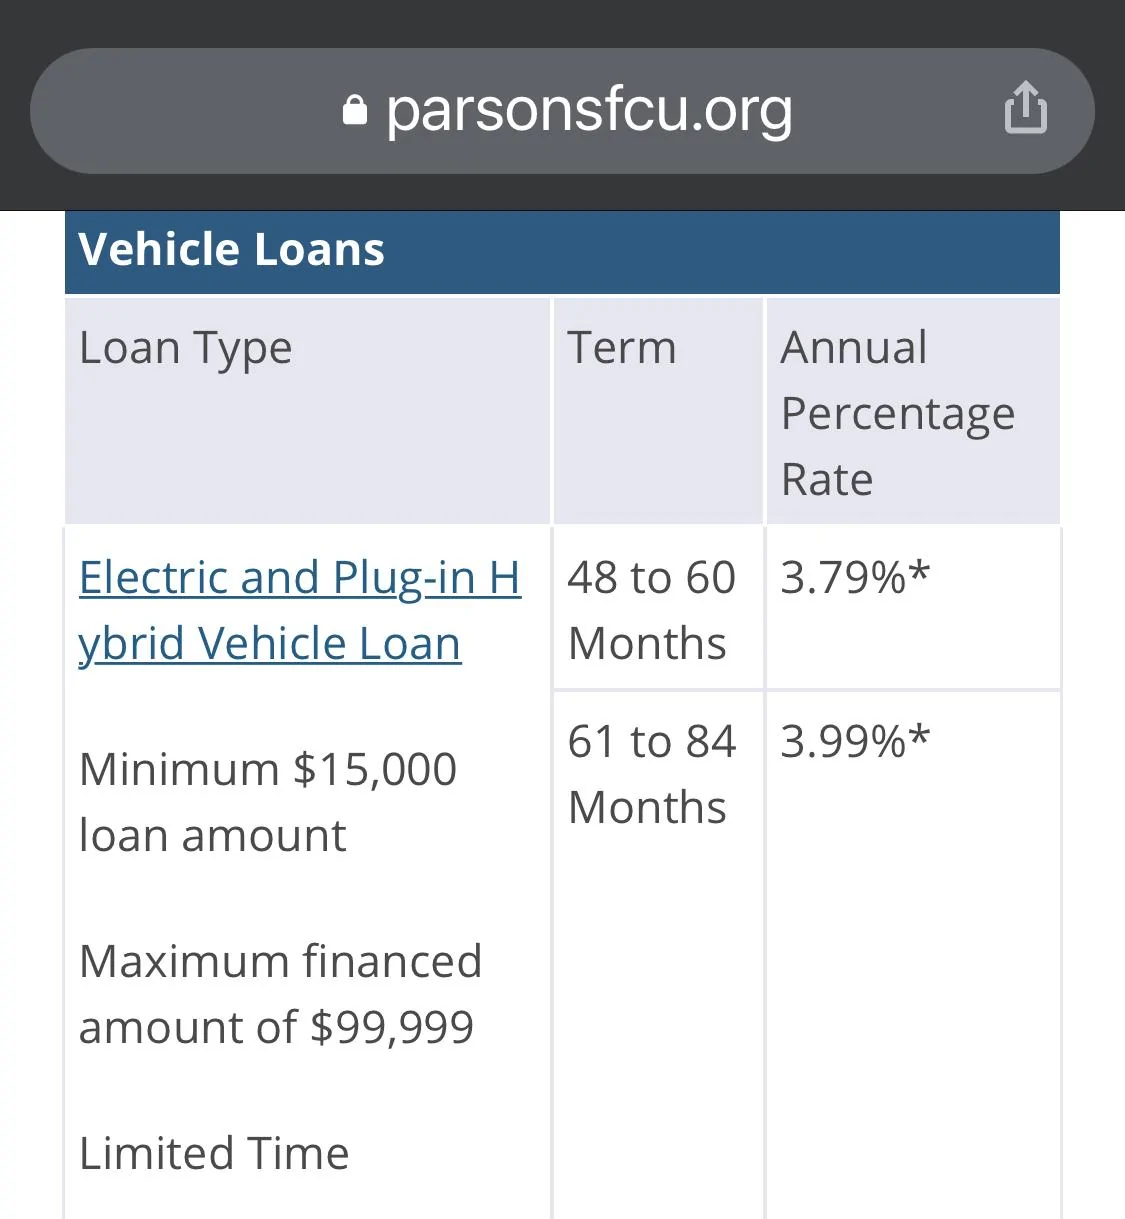Tap the Loan Type column header
The width and height of the screenshot is (1125, 1219).
point(308,411)
